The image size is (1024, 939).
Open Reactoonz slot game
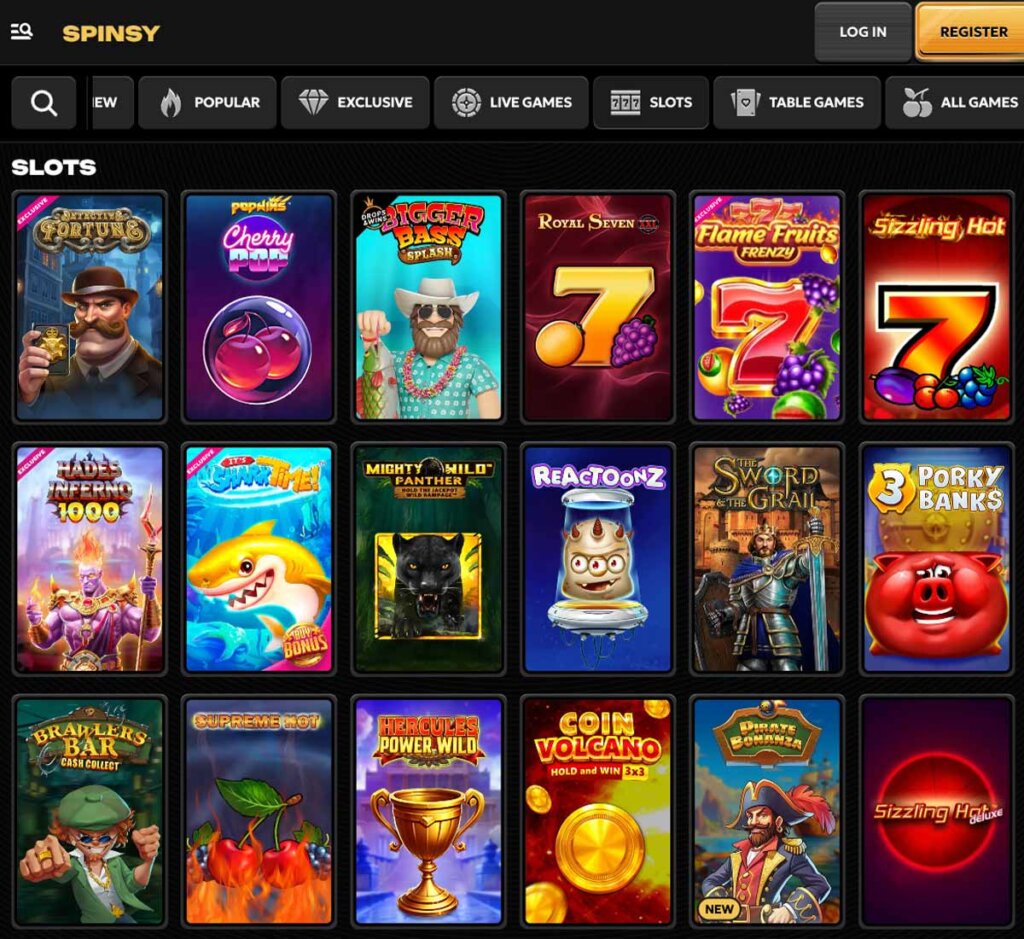(598, 559)
